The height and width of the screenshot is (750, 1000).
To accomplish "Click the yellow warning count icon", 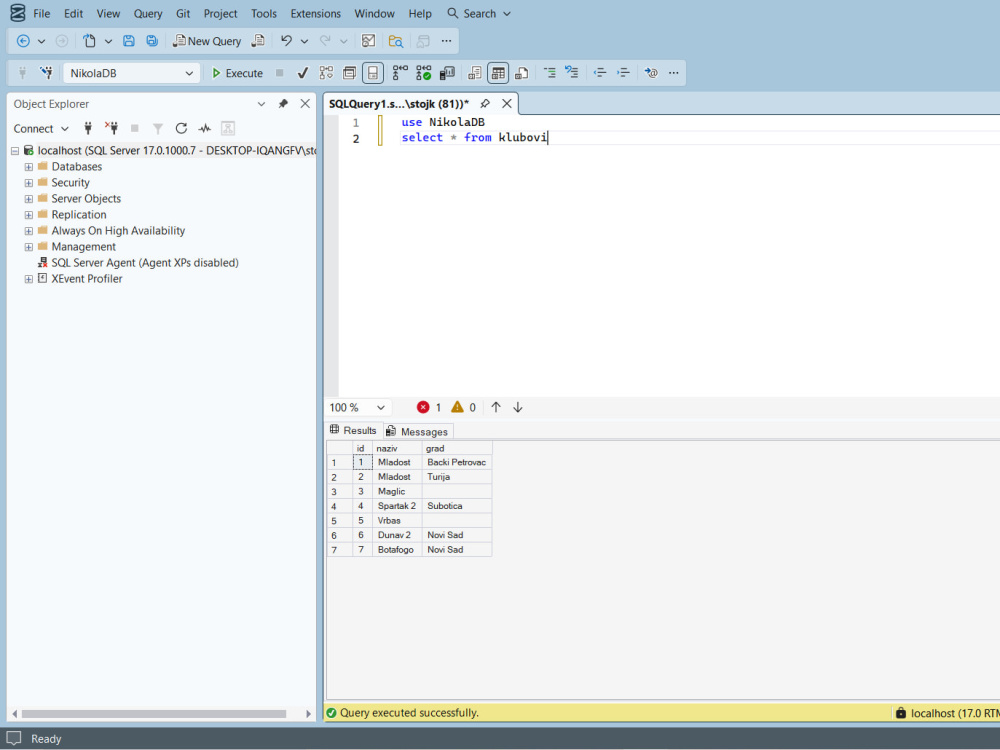I will pos(457,407).
